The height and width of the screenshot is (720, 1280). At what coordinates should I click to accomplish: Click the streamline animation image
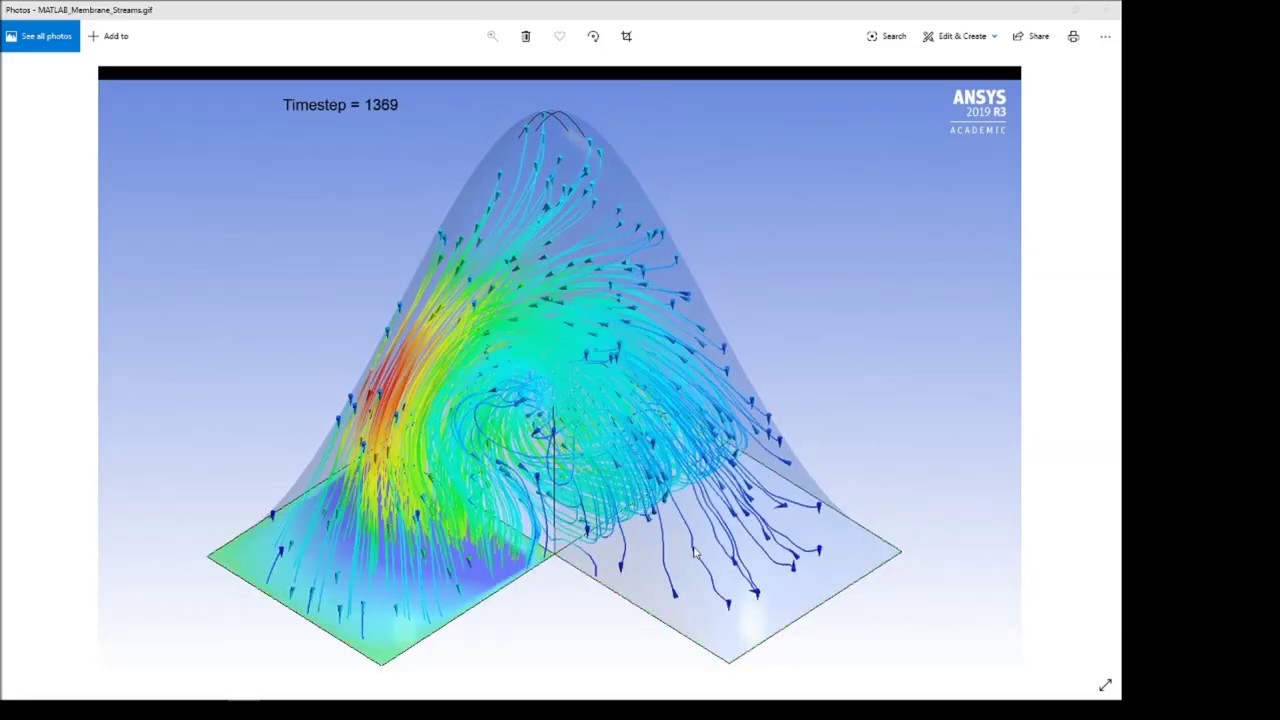tap(559, 366)
